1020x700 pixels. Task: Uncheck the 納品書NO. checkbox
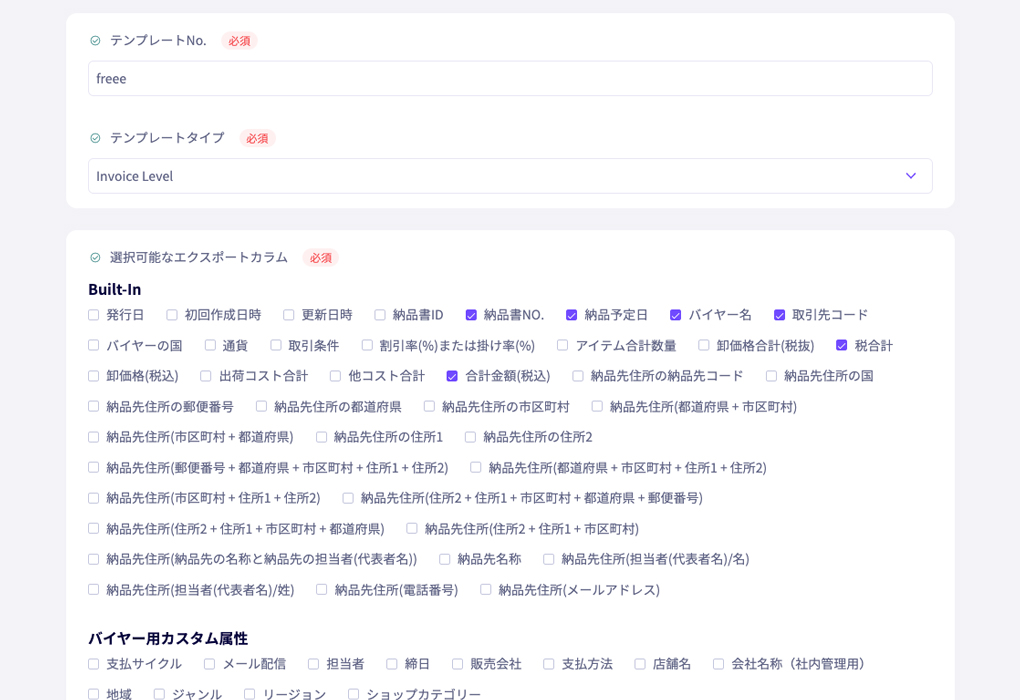(471, 315)
